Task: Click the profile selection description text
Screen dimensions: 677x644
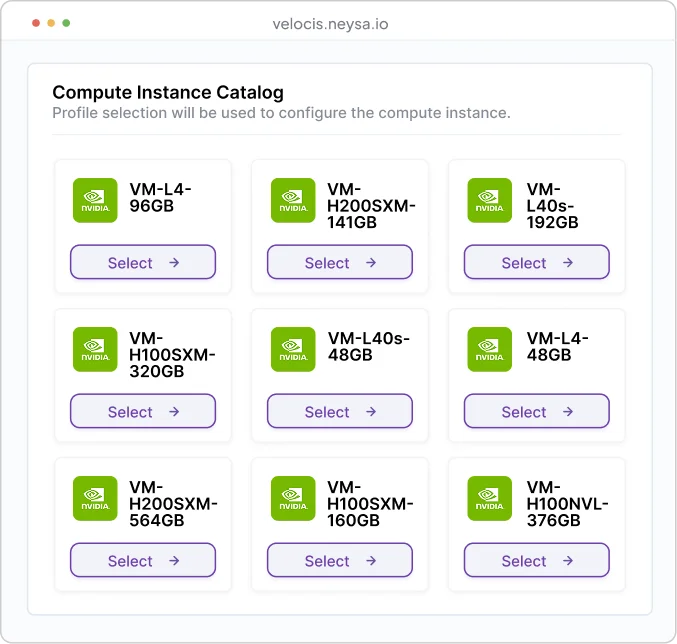Action: (281, 113)
